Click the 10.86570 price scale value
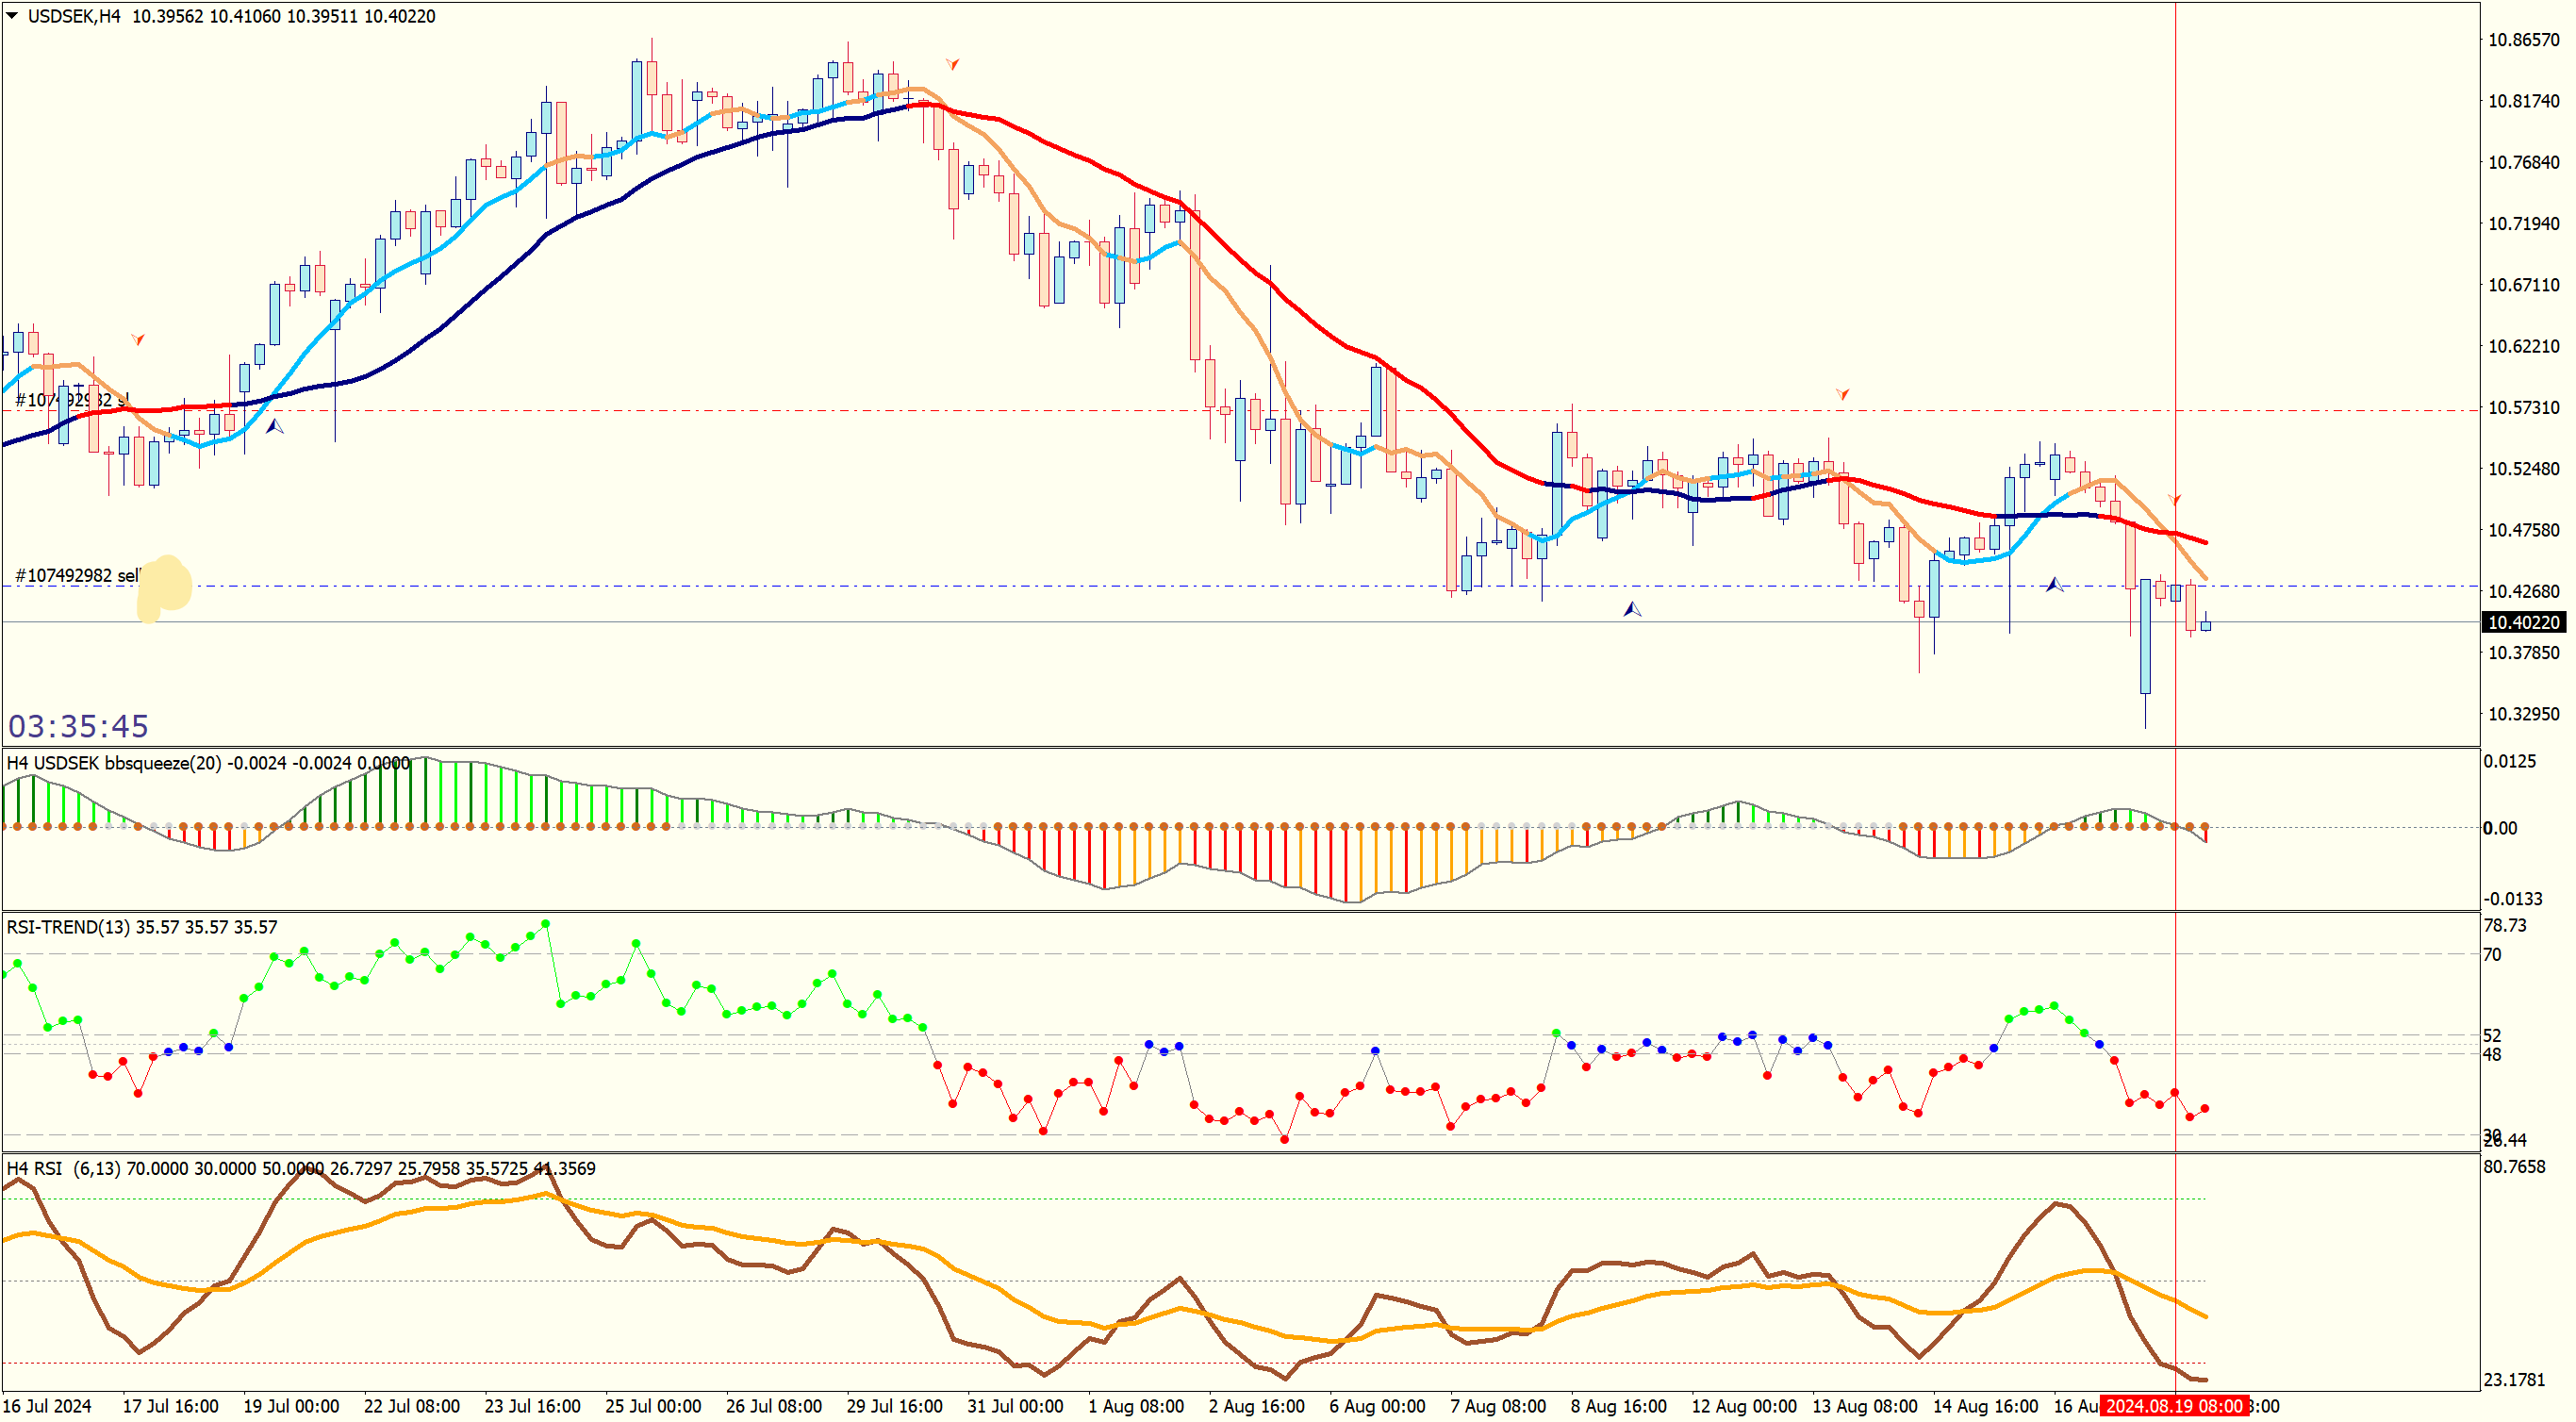This screenshot has width=2576, height=1422. (x=2523, y=40)
